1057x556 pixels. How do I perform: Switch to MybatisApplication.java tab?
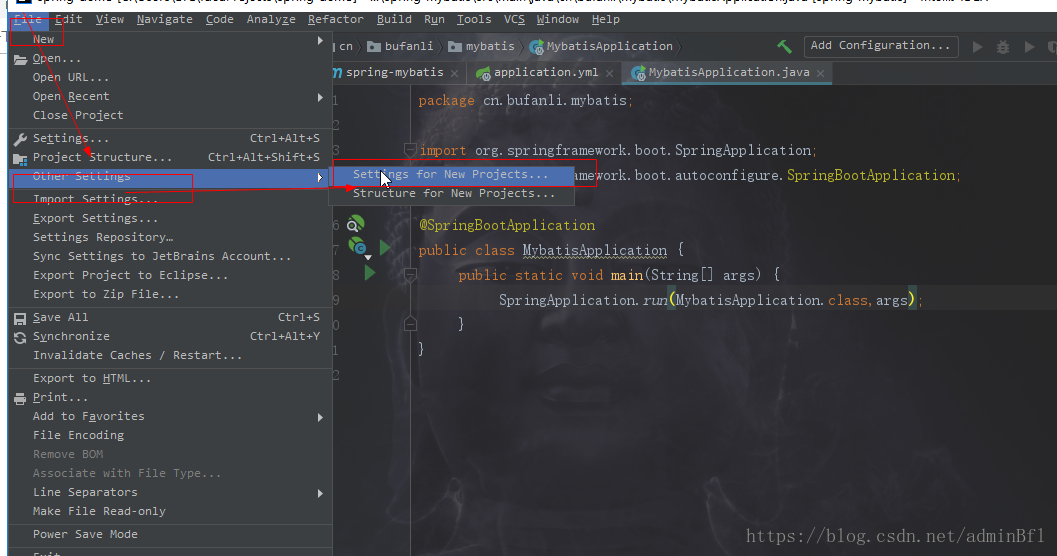point(728,72)
